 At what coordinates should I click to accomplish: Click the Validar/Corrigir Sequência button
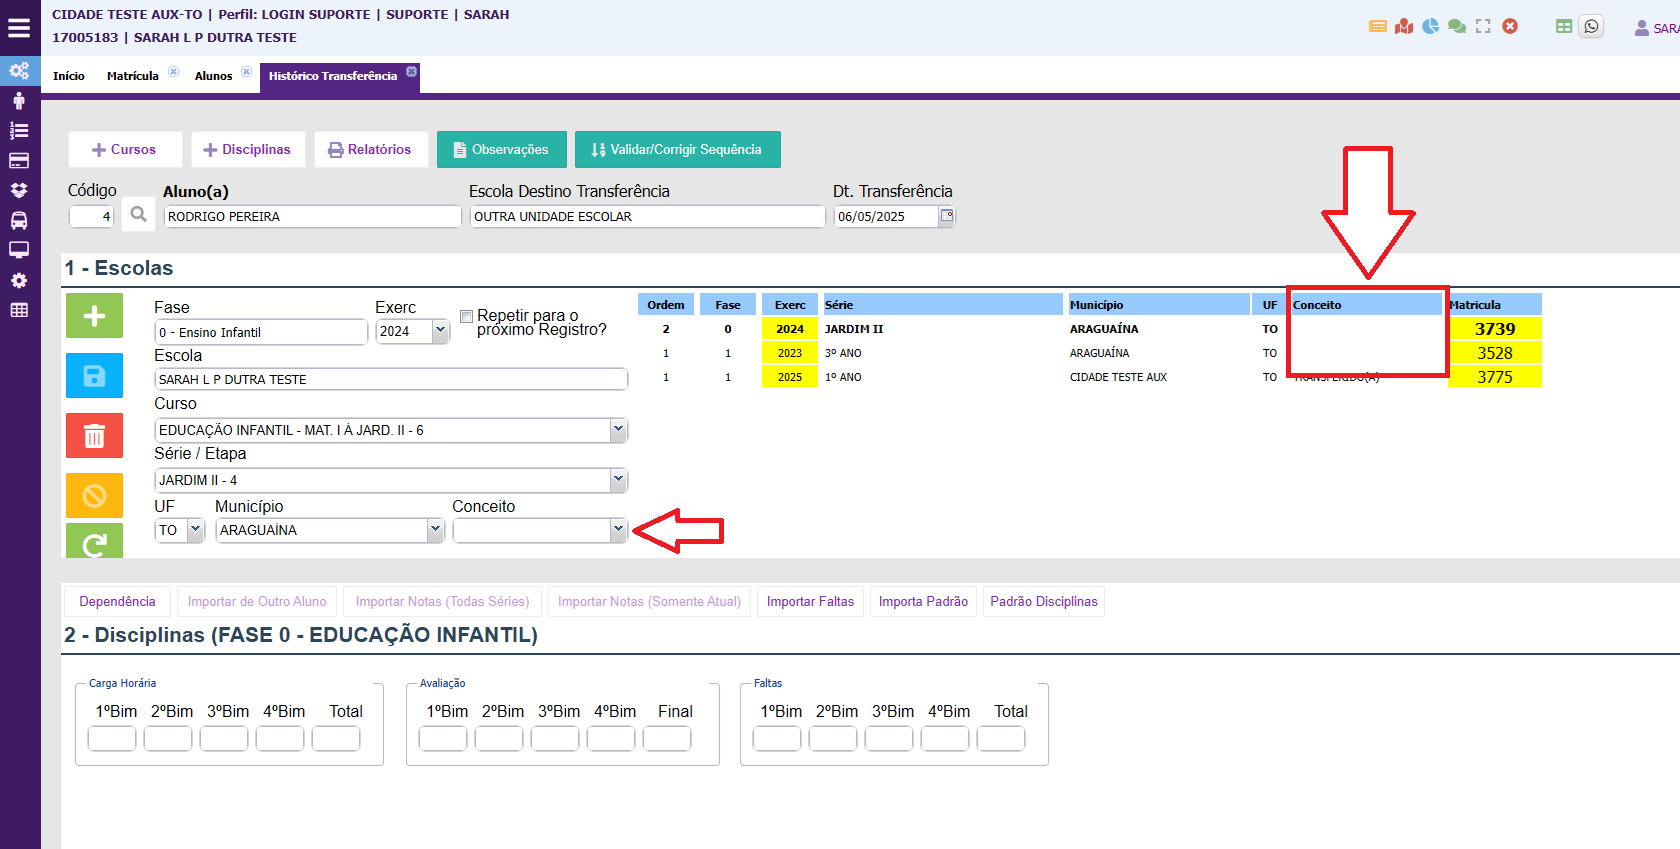click(677, 150)
